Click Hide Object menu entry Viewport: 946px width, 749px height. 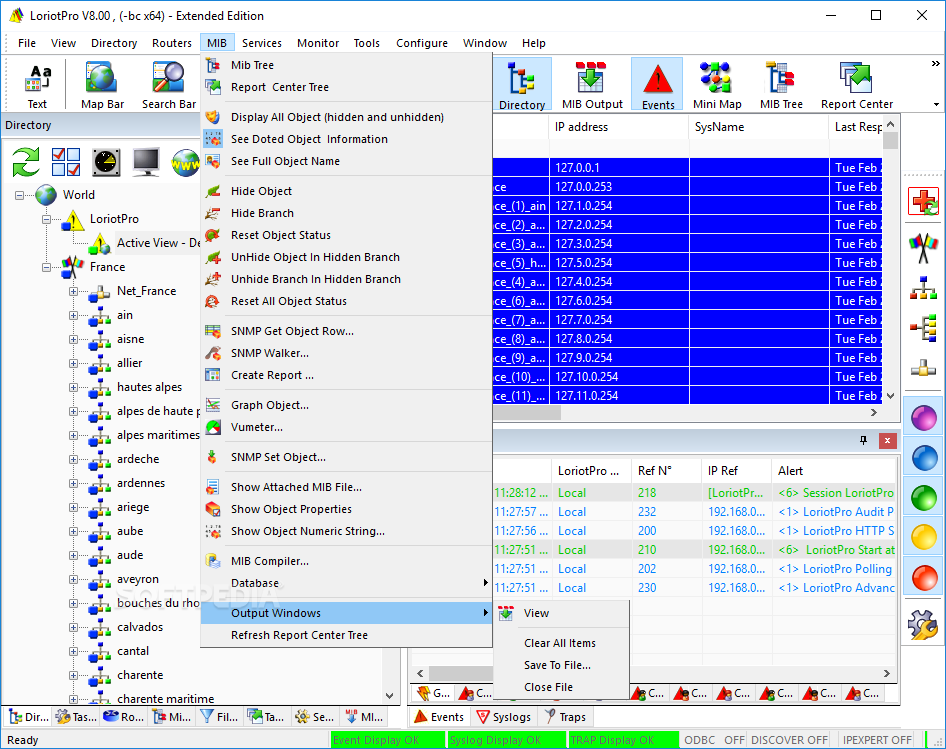pyautogui.click(x=346, y=191)
